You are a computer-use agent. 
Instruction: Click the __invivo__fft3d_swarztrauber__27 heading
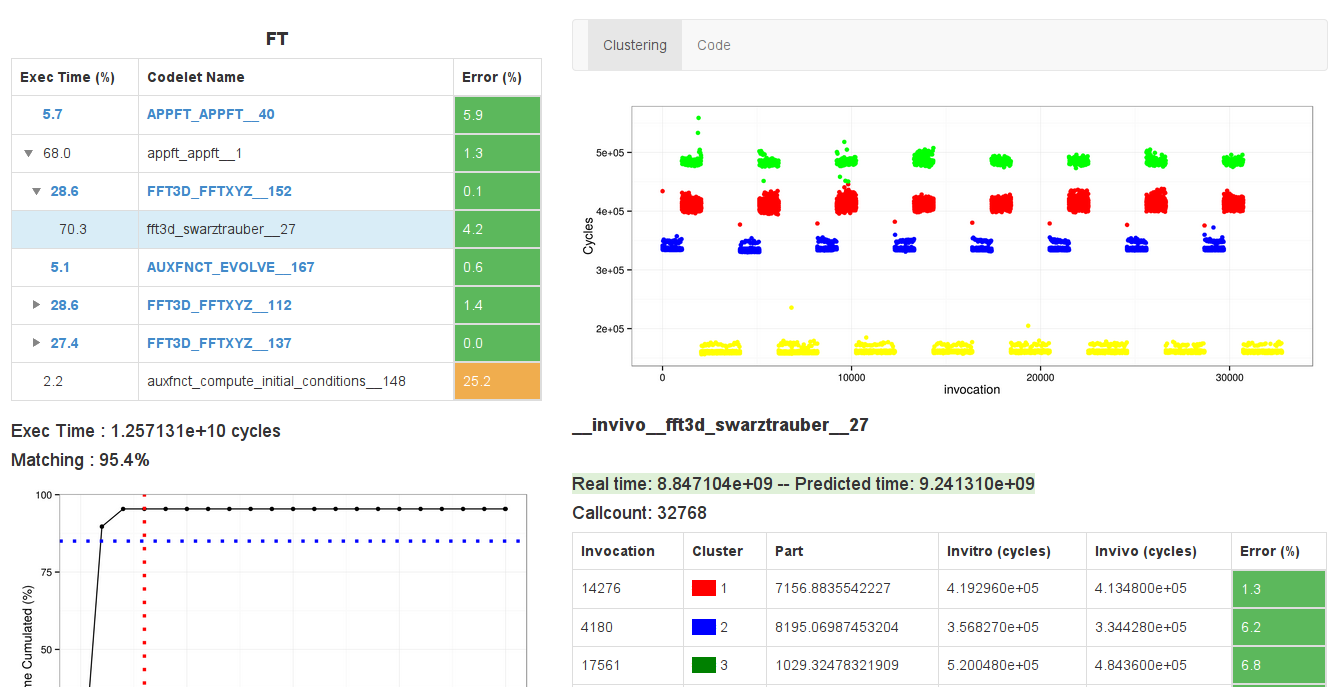[x=720, y=425]
